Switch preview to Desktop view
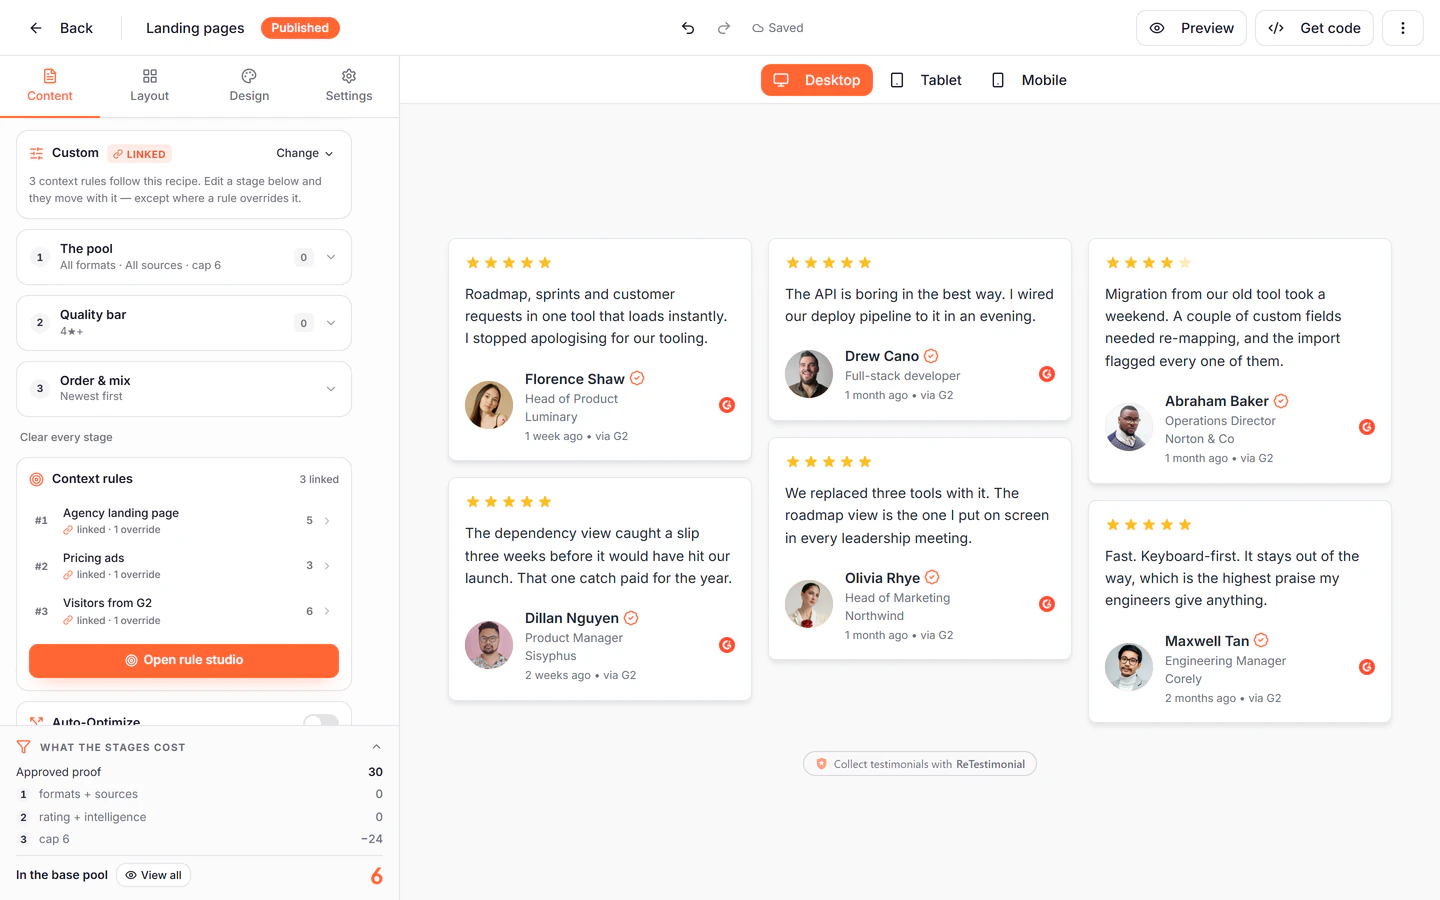The width and height of the screenshot is (1440, 900). [x=817, y=80]
